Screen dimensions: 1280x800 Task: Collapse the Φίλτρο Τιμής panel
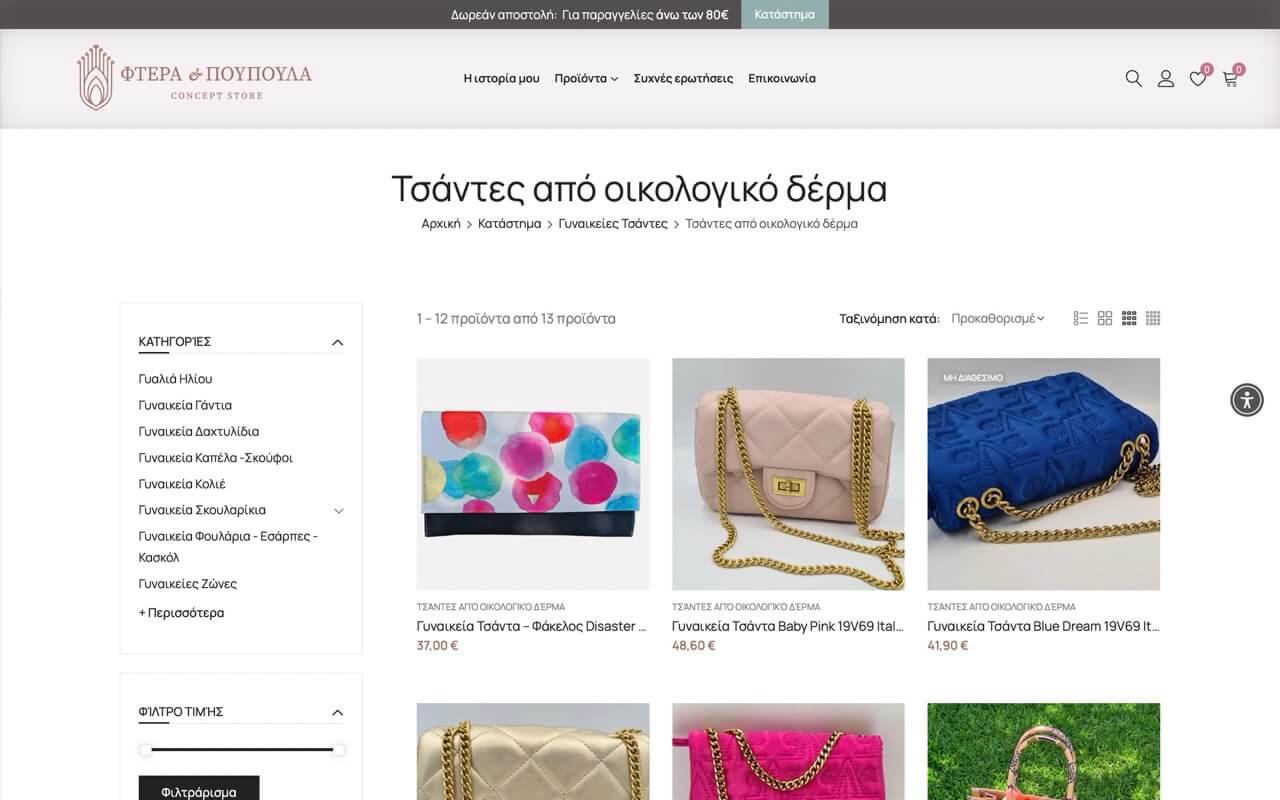[x=337, y=712]
